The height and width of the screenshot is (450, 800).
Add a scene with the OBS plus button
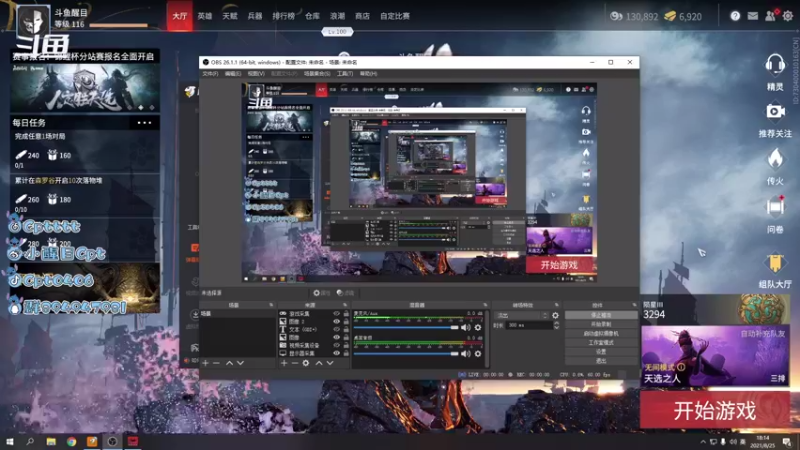tap(205, 363)
